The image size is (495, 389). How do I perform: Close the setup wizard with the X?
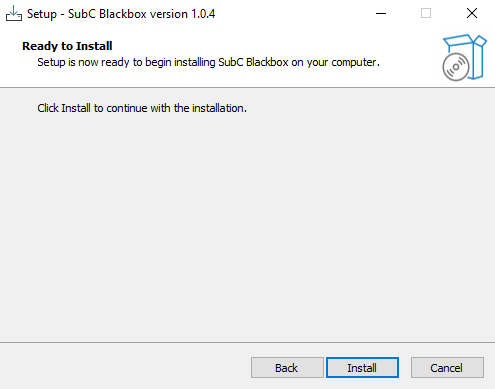coord(472,14)
